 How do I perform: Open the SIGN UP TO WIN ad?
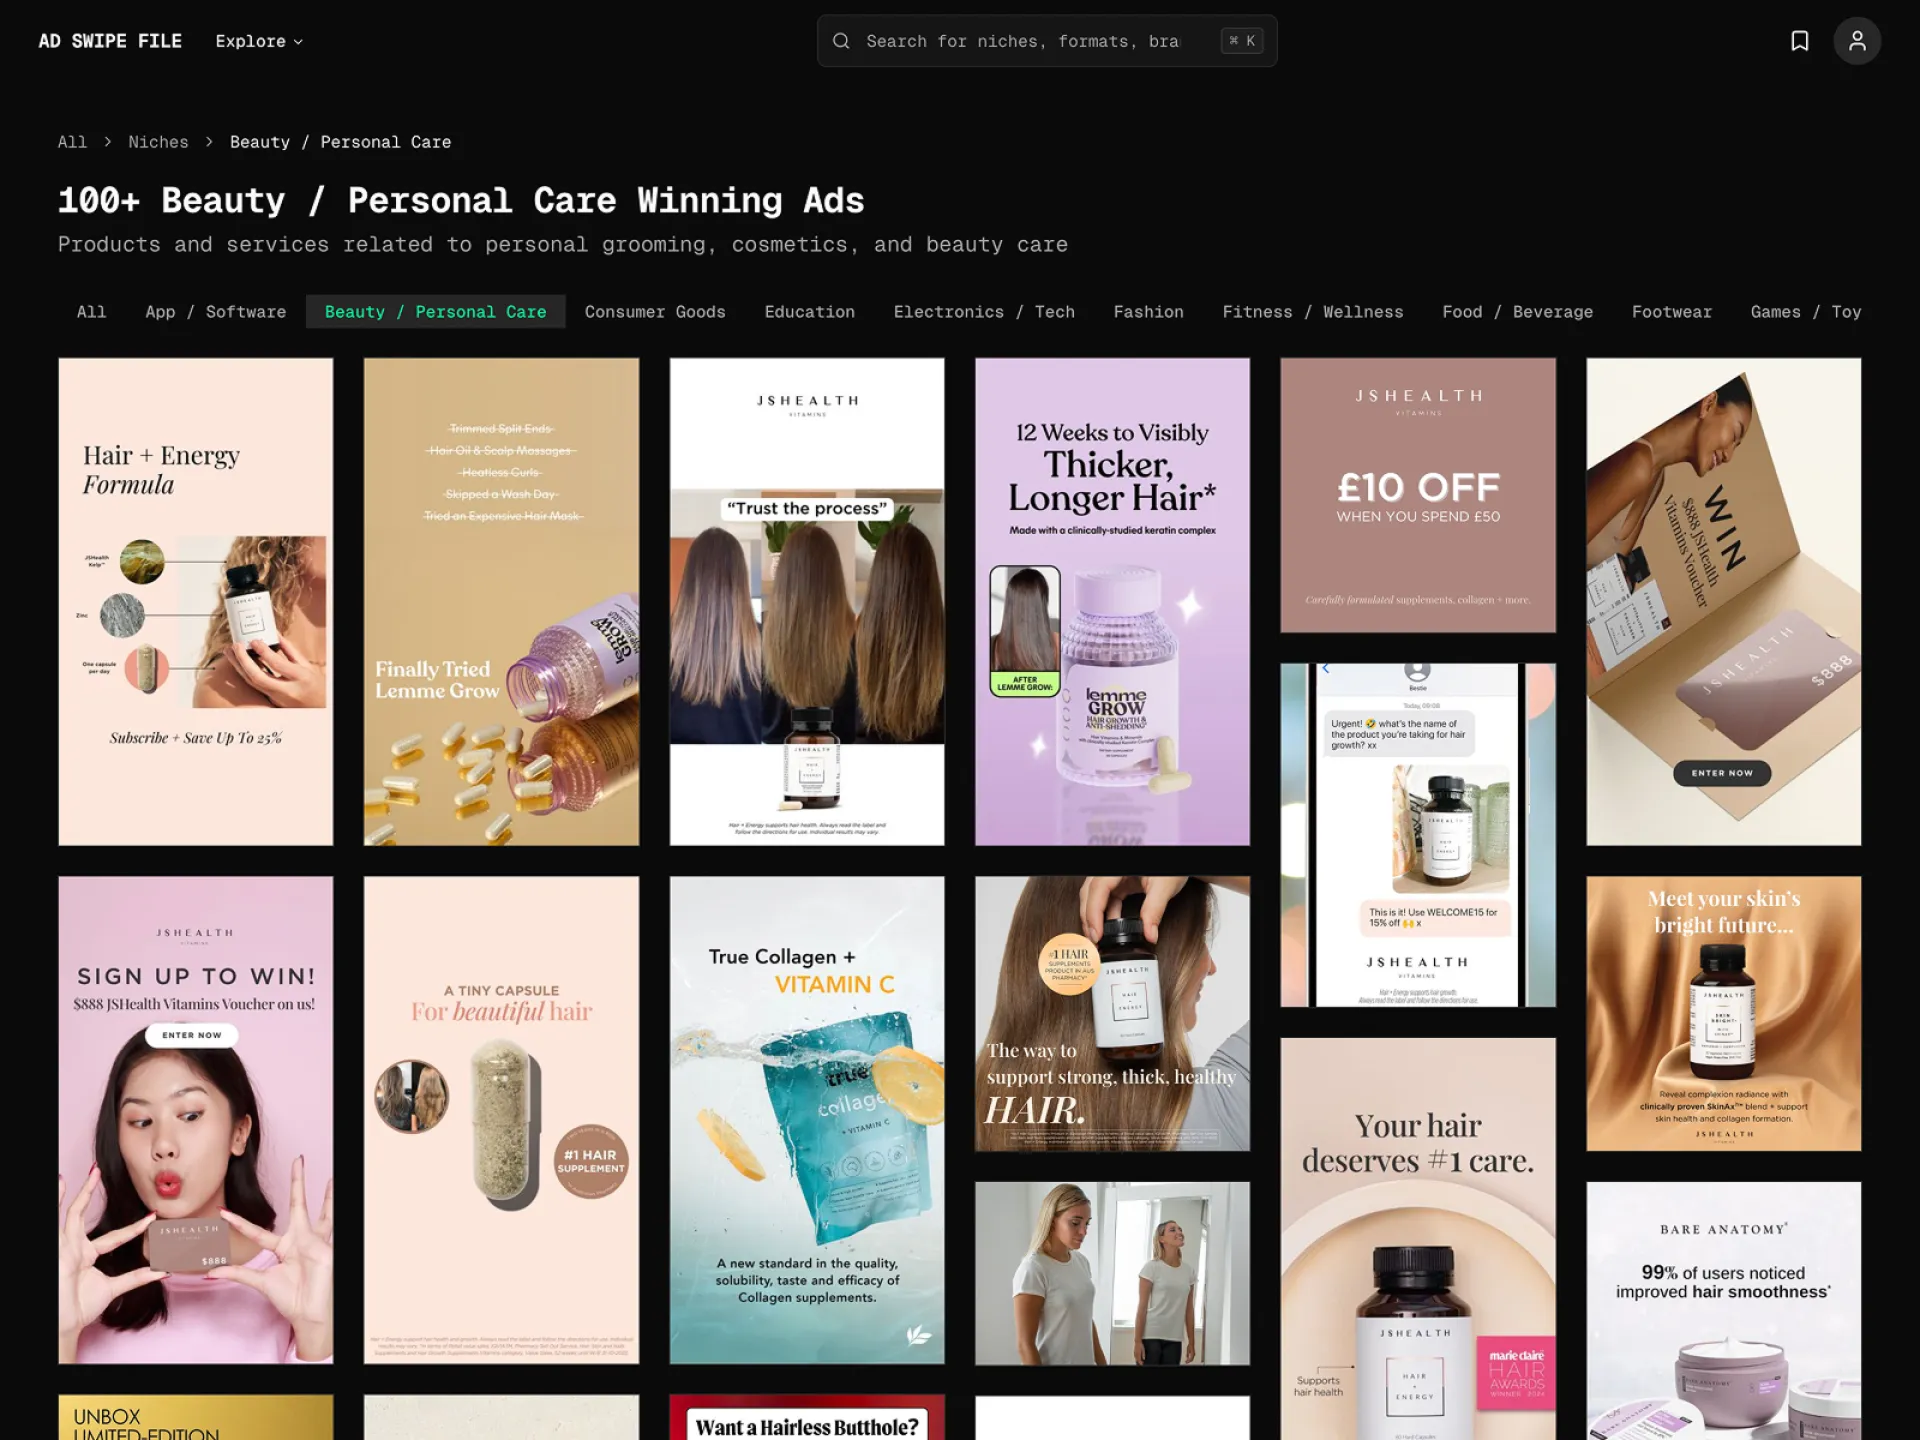[x=196, y=1120]
